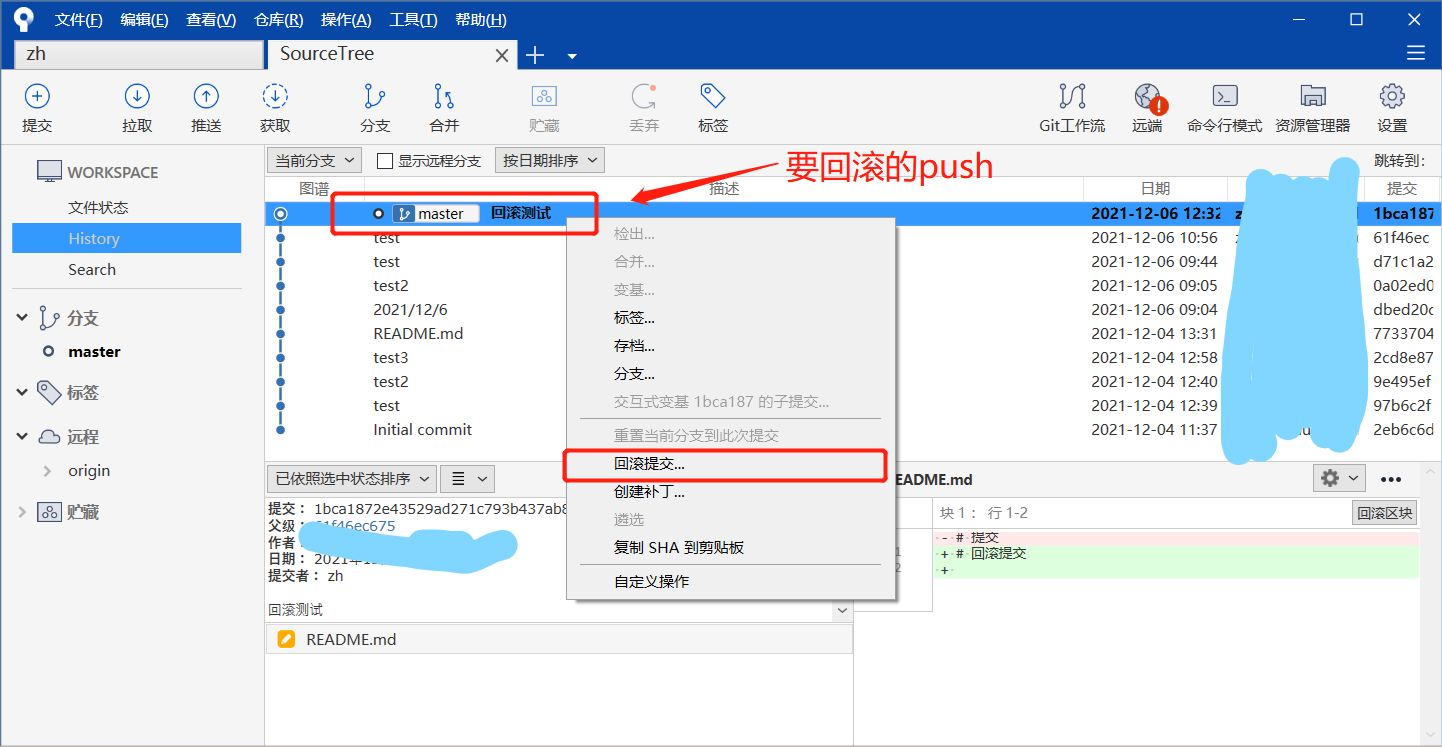Switch to the zh tab

click(138, 54)
